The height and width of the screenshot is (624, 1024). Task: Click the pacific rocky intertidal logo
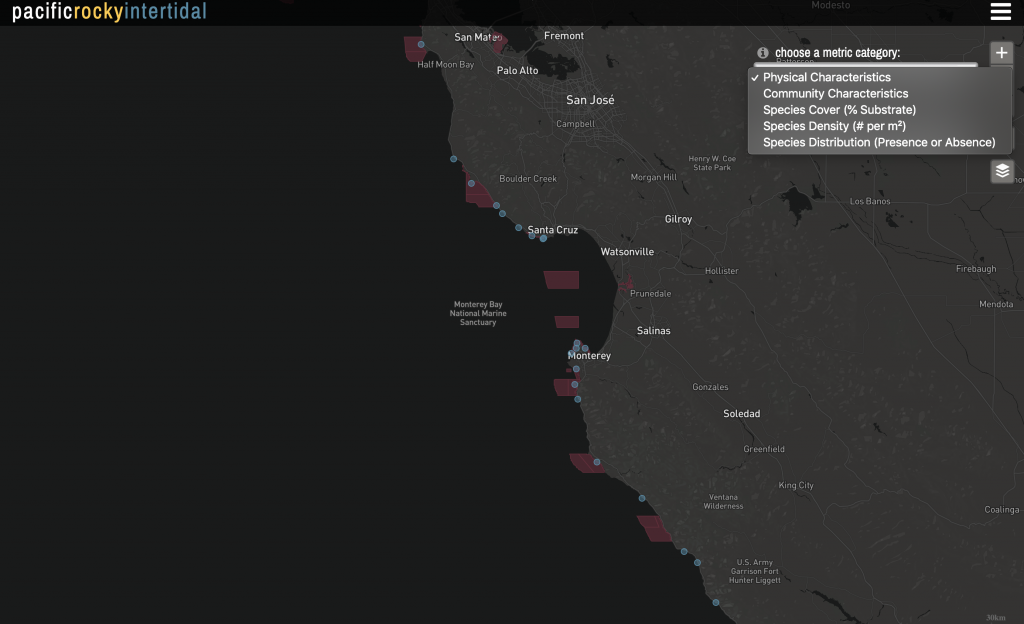pos(109,12)
